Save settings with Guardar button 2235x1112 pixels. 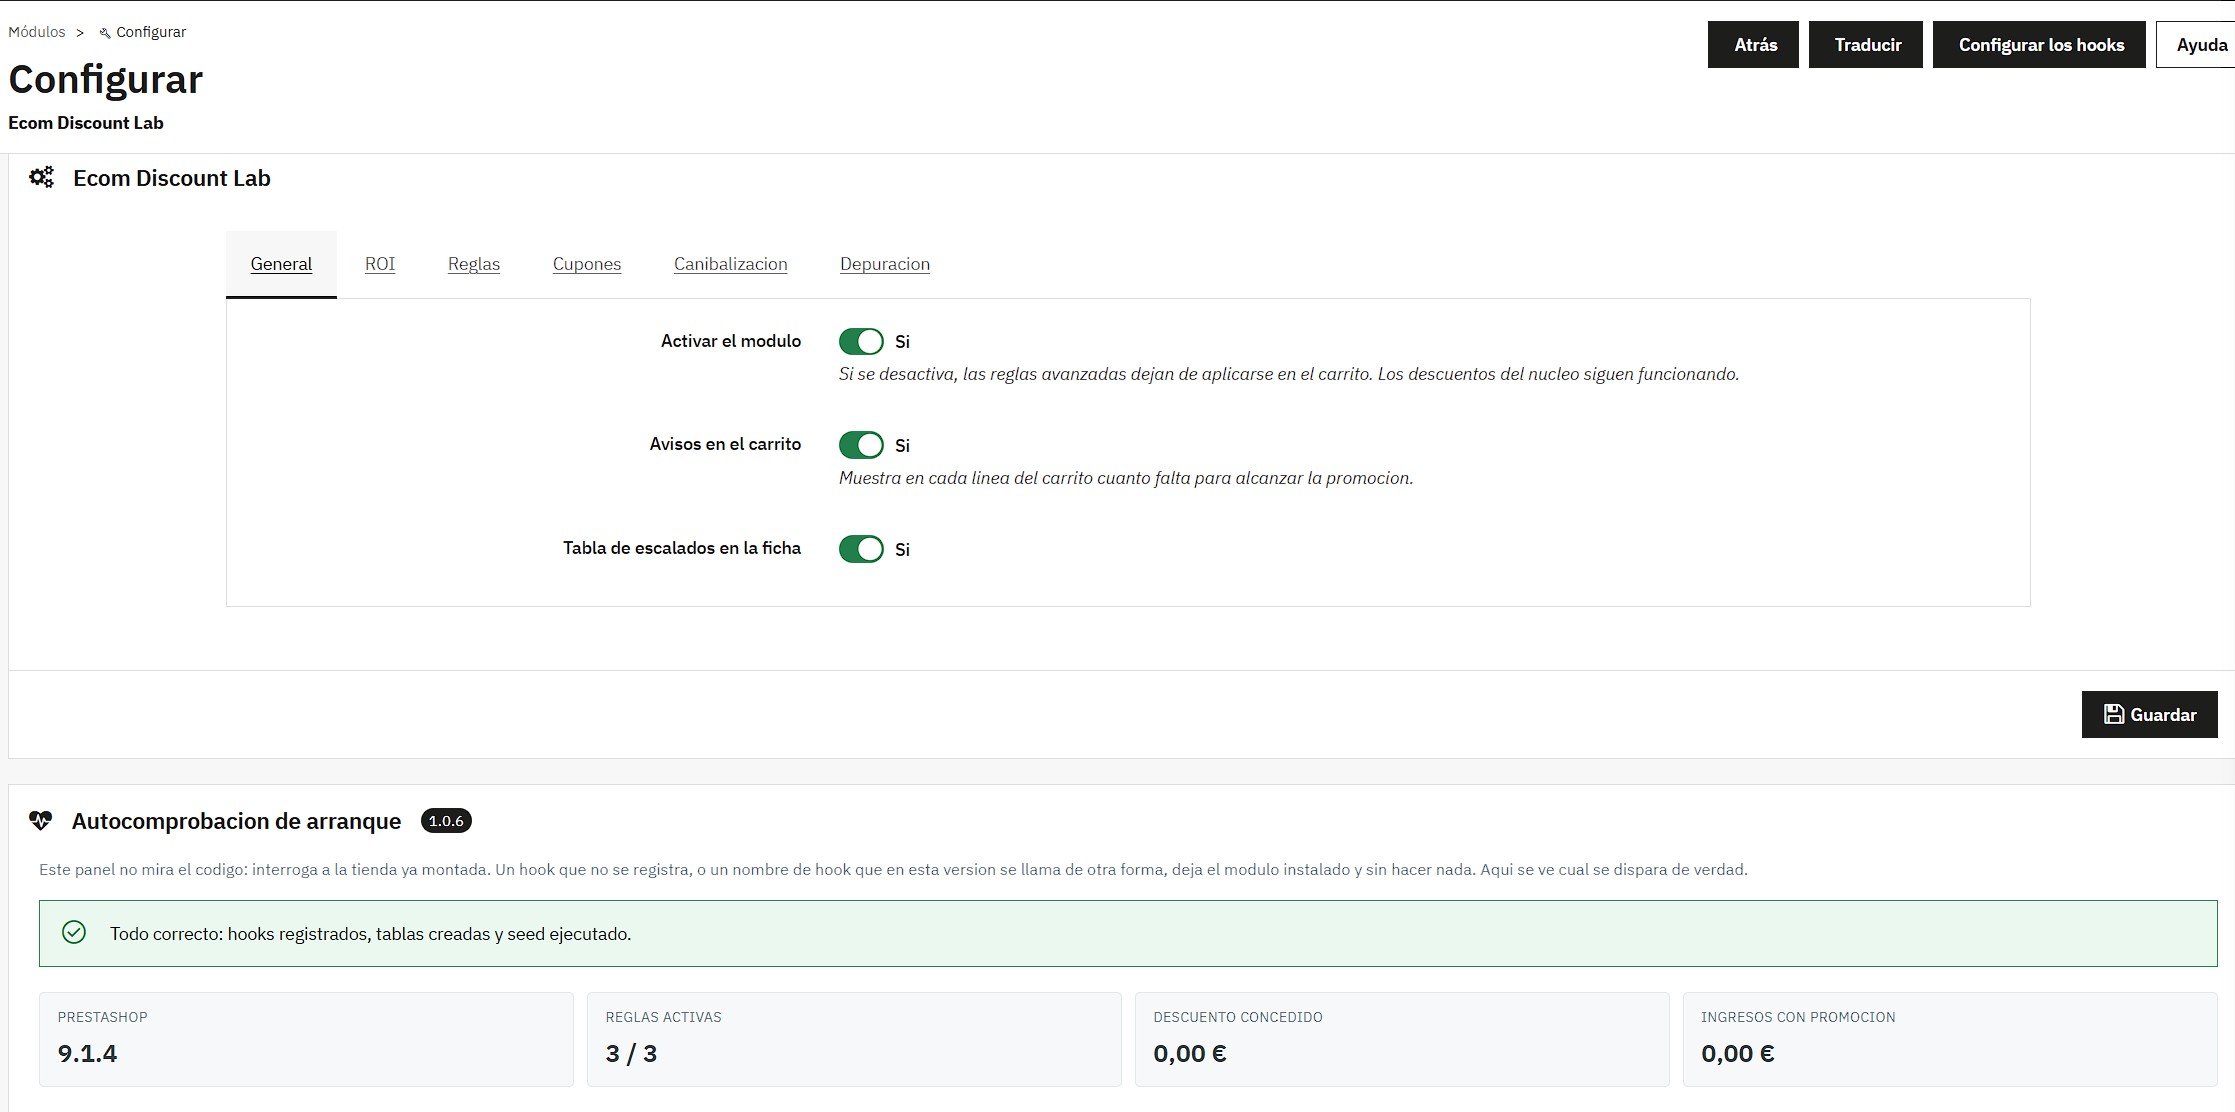[2150, 714]
